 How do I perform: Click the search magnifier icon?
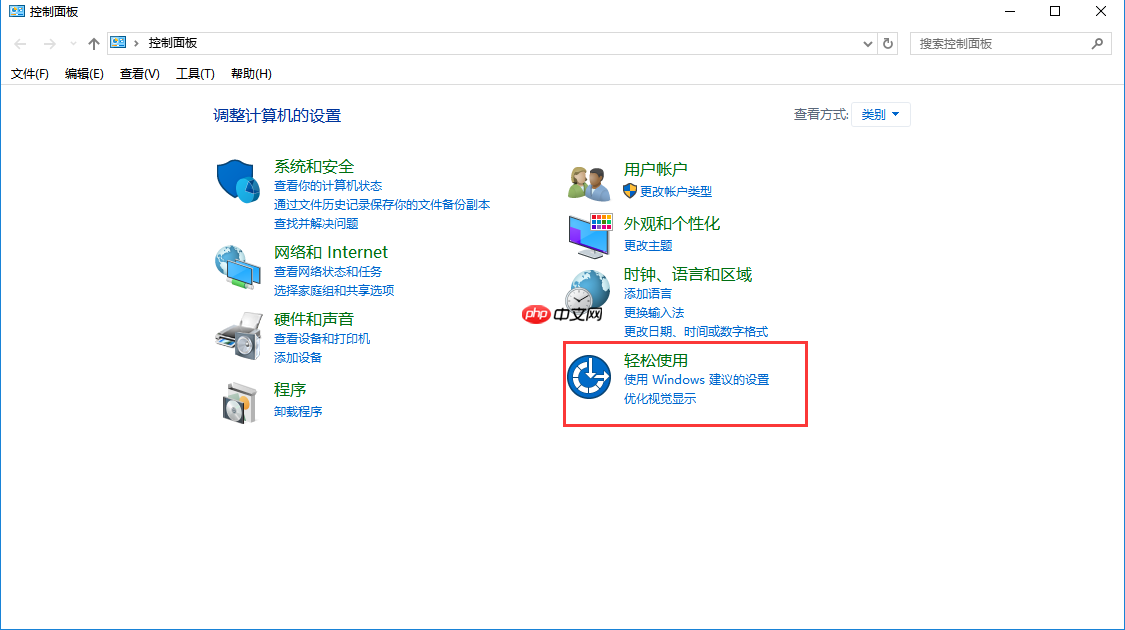1098,43
